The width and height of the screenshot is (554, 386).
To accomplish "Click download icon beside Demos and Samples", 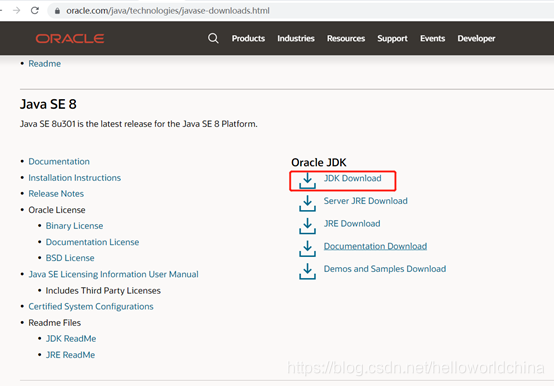I will (307, 271).
